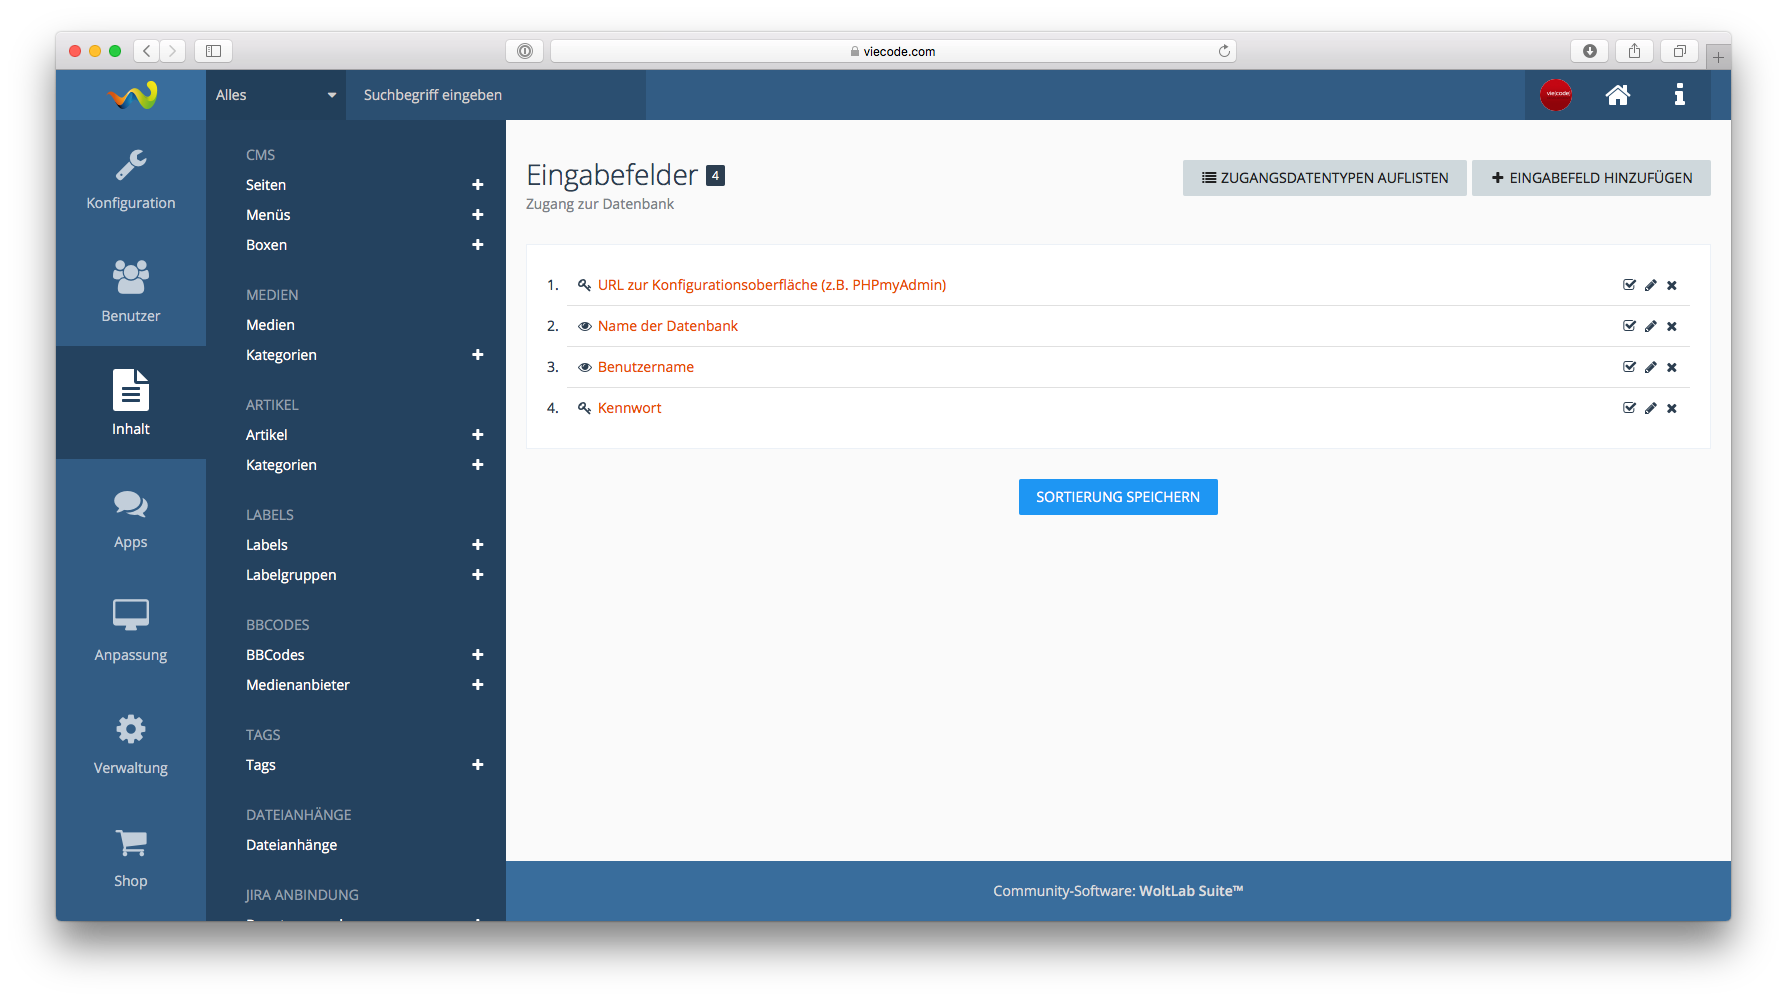
Task: Open Medien in the sidebar menu
Action: coord(270,325)
